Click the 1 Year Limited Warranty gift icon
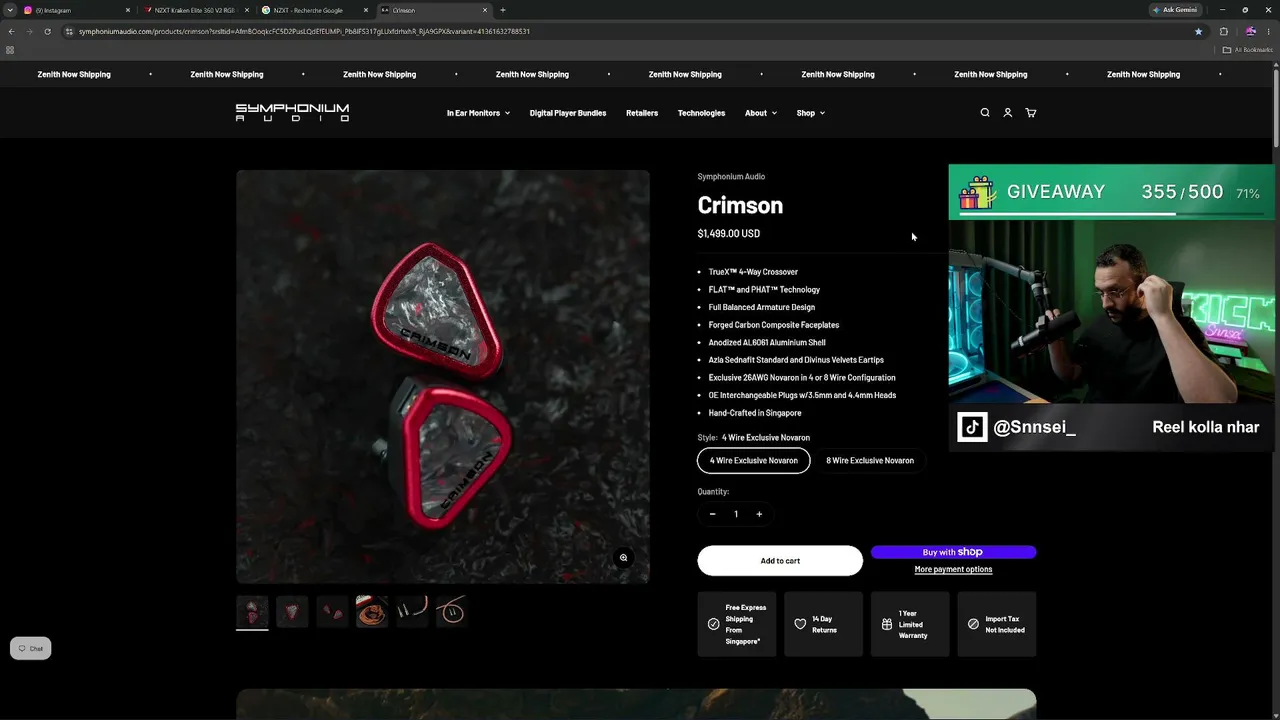Viewport: 1280px width, 720px height. point(887,624)
